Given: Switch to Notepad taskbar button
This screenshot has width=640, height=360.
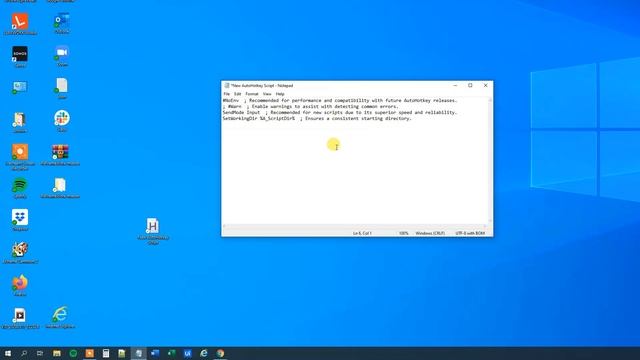Looking at the screenshot, I should [139, 353].
